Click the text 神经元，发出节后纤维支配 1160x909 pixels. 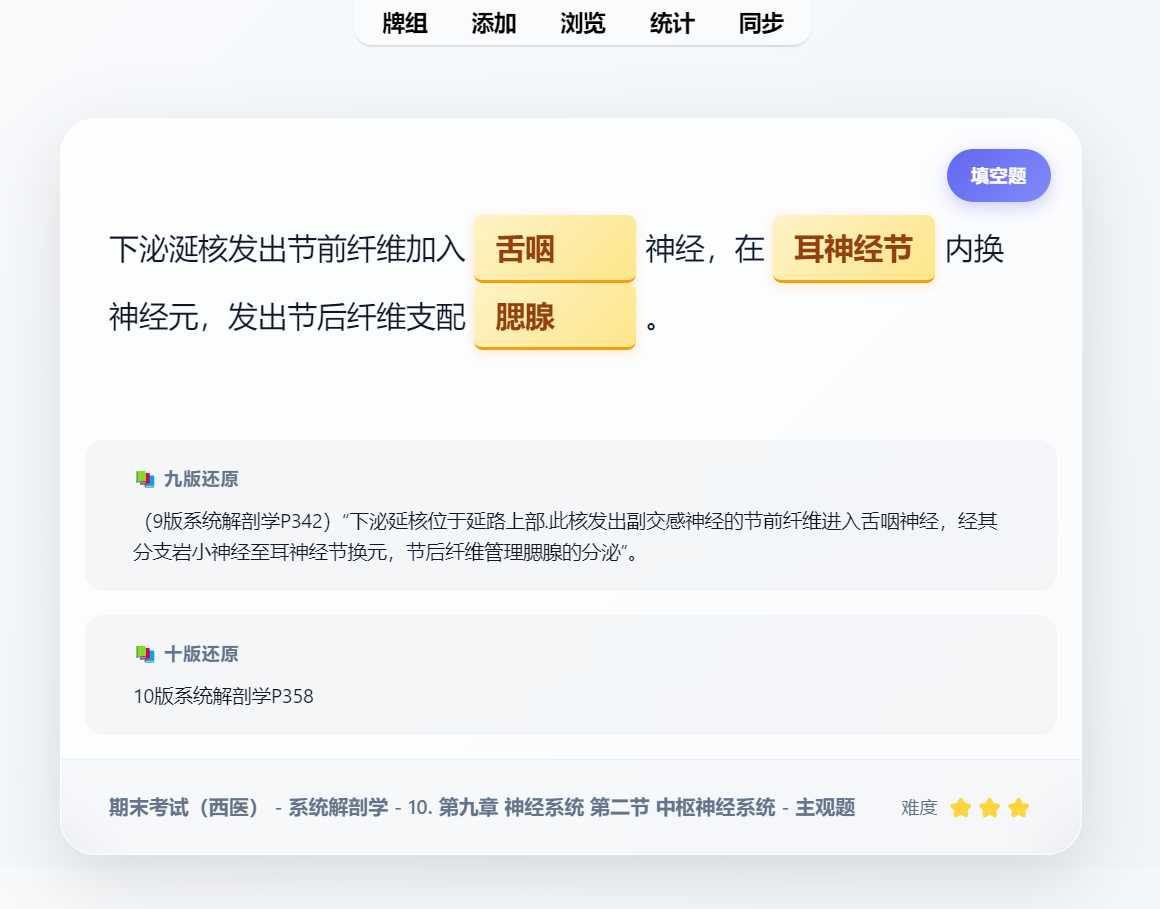pos(287,317)
